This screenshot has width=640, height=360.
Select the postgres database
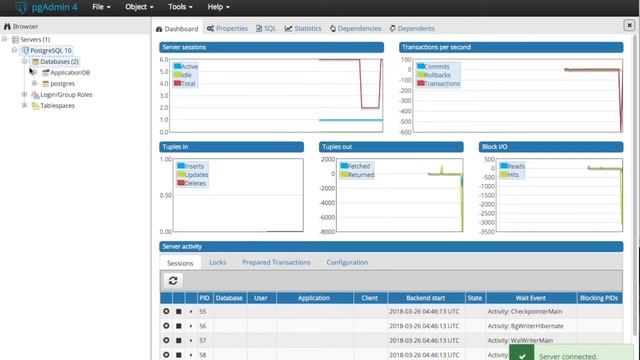[x=62, y=84]
